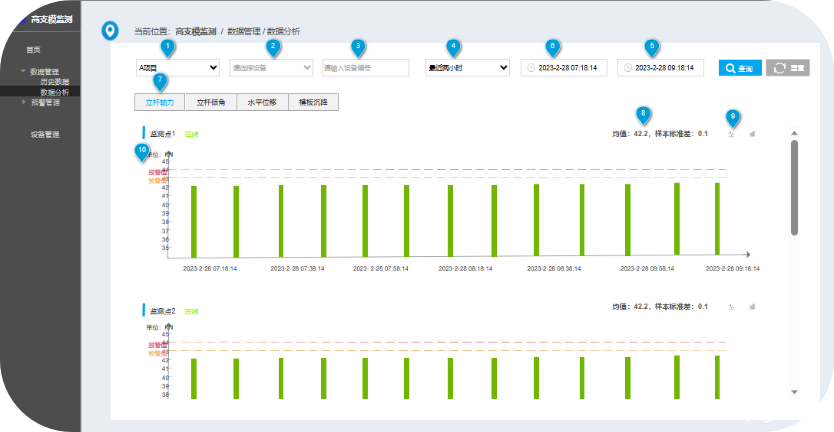Click the scrollbar up arrow
Screen dimensions: 834x432
tap(794, 134)
